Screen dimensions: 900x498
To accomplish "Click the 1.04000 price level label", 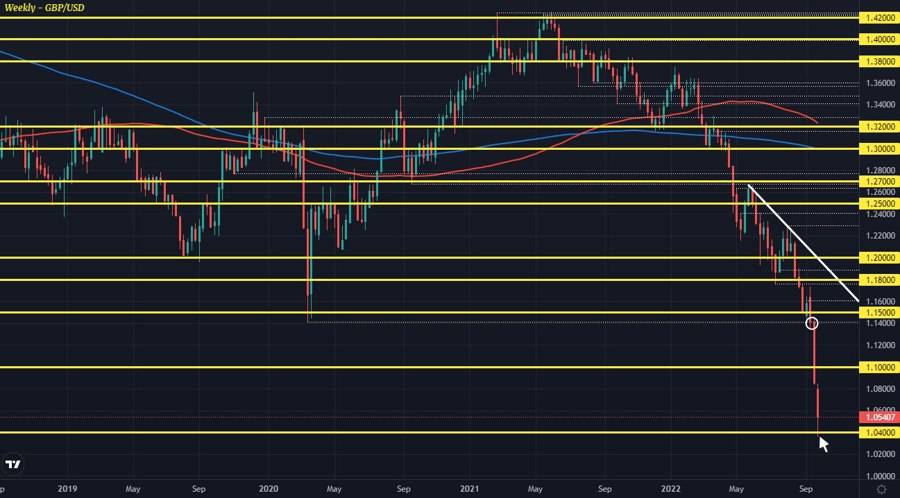I will click(x=879, y=433).
